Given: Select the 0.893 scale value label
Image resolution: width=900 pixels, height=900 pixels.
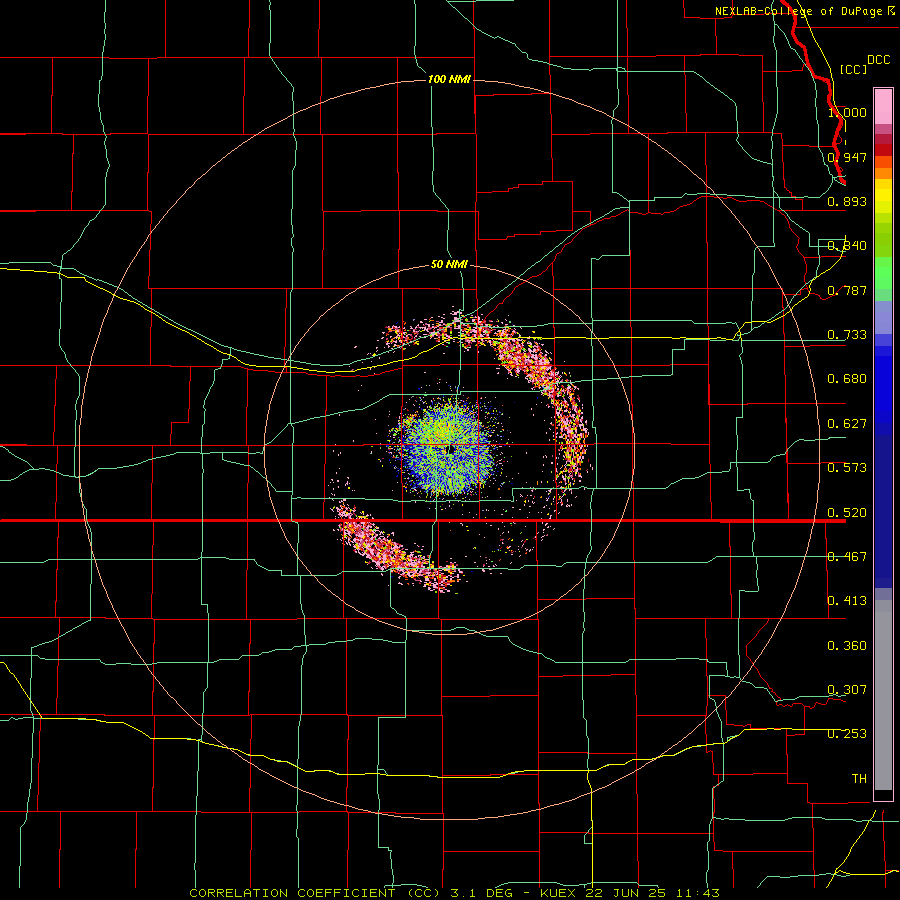Looking at the screenshot, I should click(847, 201).
